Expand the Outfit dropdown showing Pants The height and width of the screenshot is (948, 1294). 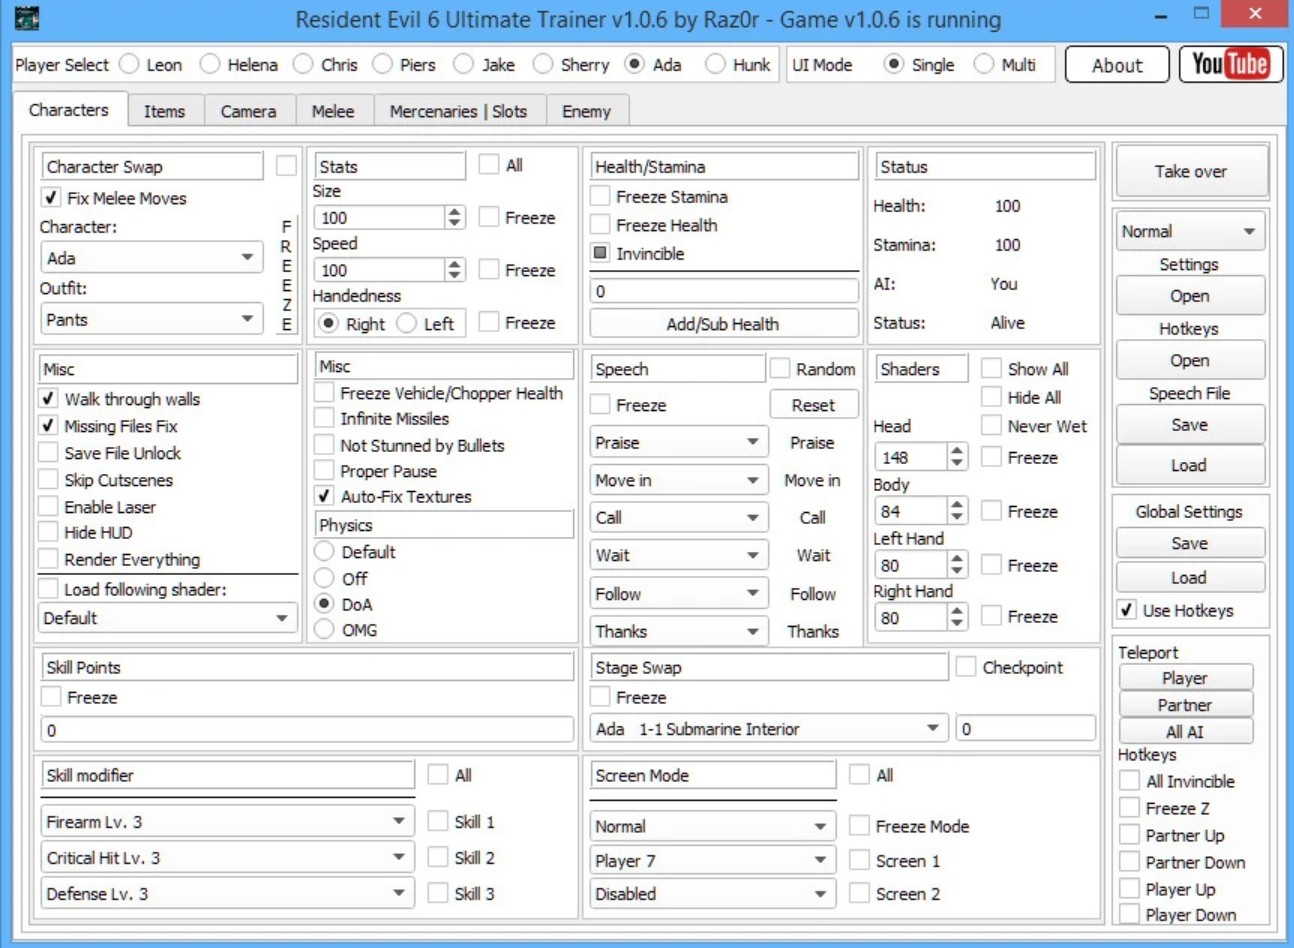pos(150,319)
